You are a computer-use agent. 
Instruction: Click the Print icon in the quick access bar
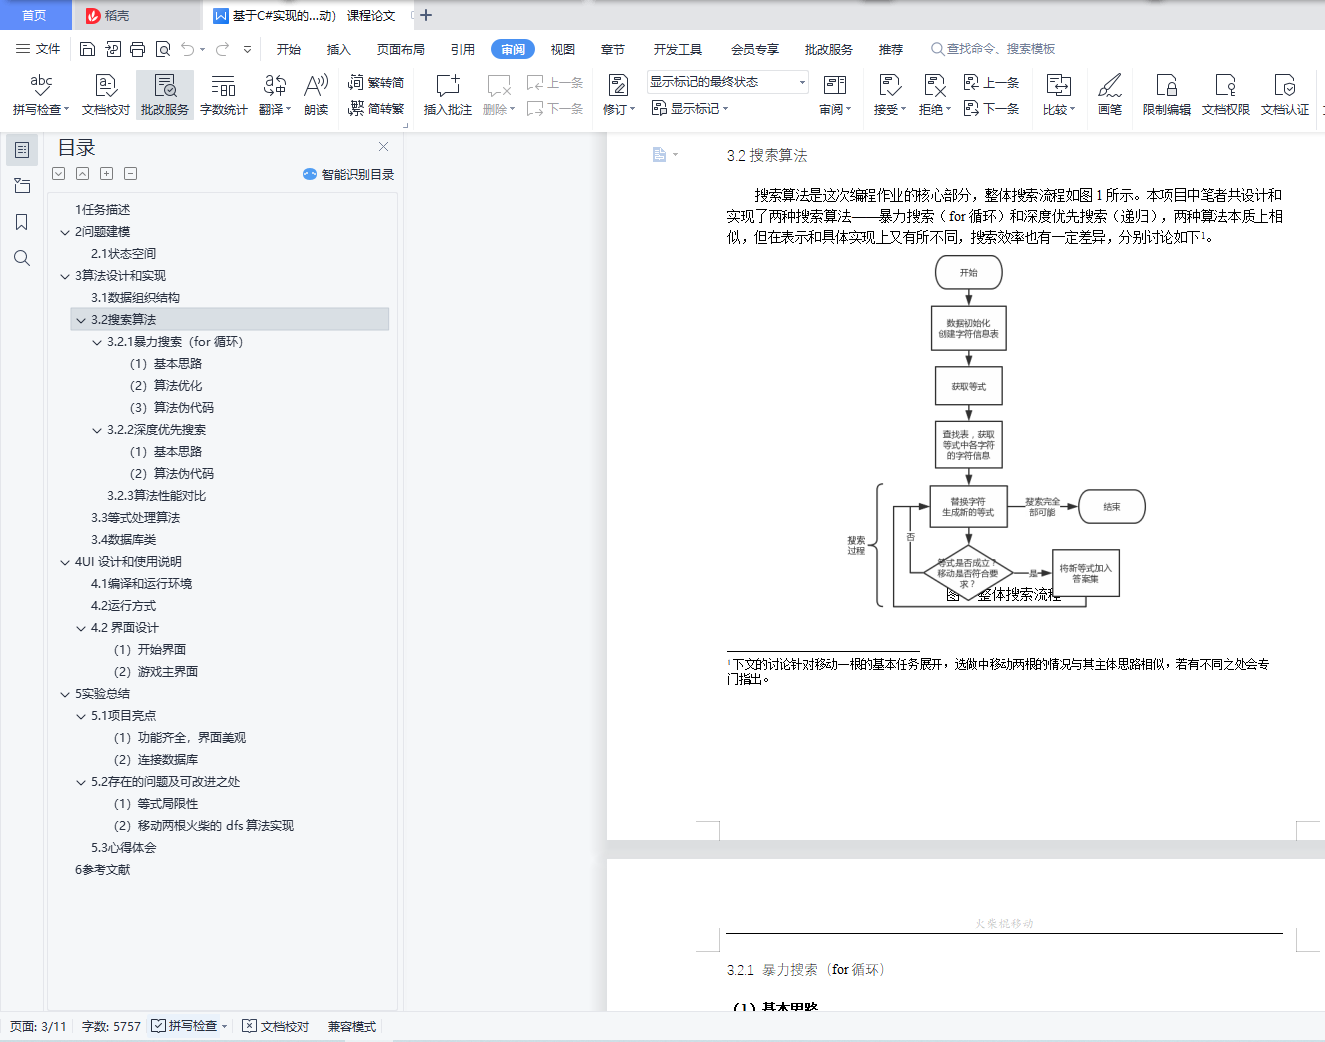pyautogui.click(x=137, y=49)
